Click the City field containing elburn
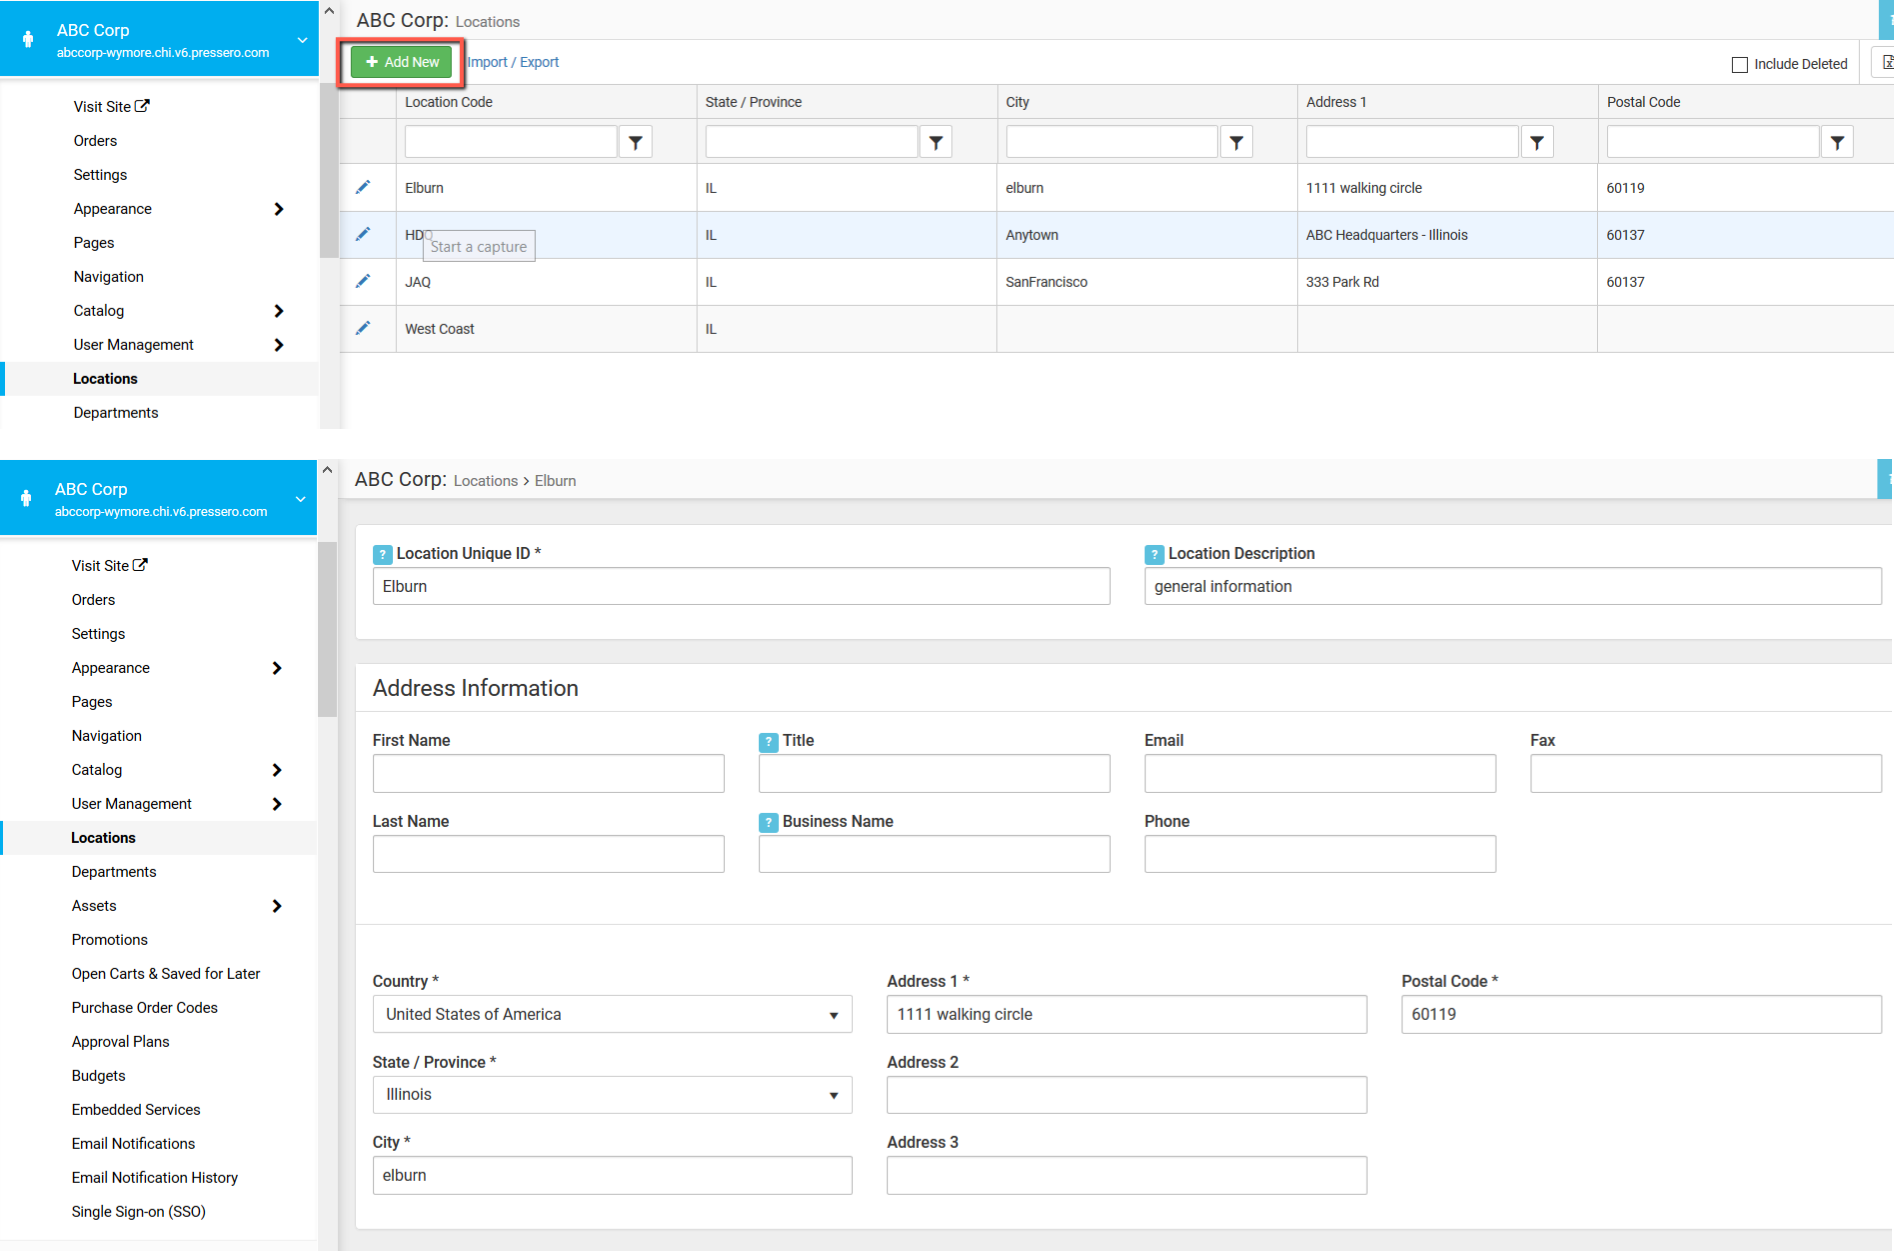This screenshot has width=1894, height=1252. click(x=612, y=1176)
